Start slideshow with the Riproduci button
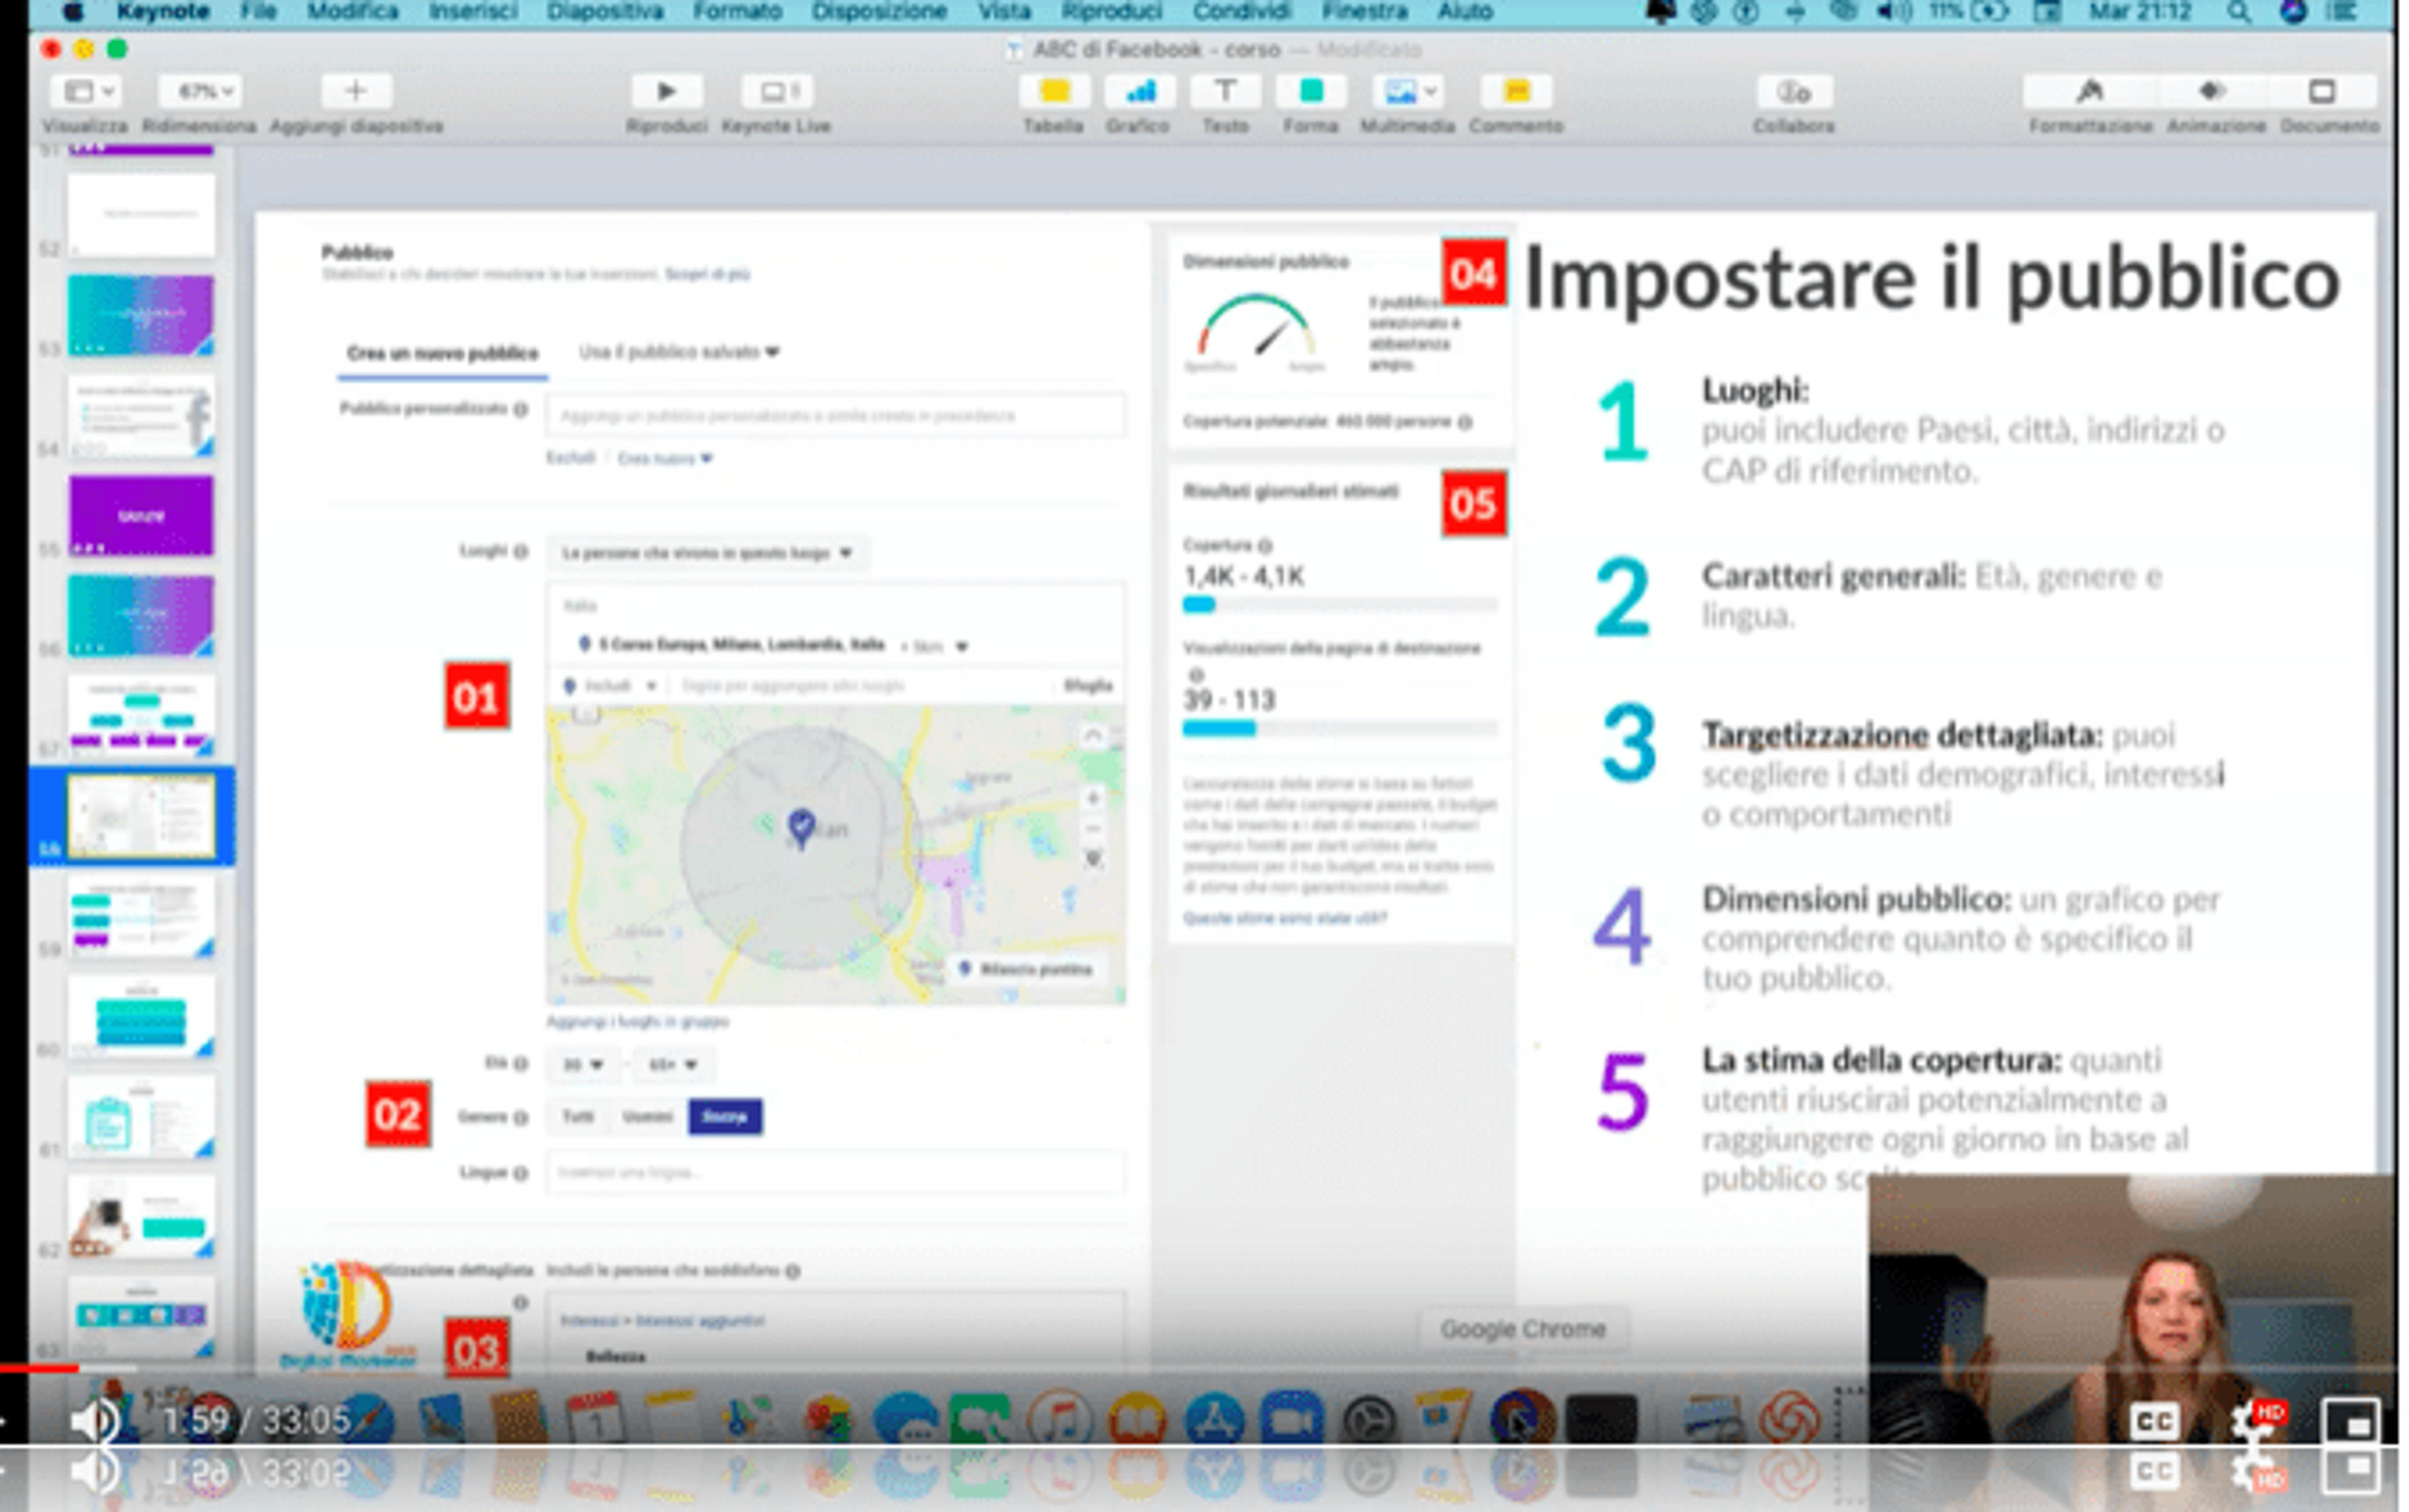 667,92
